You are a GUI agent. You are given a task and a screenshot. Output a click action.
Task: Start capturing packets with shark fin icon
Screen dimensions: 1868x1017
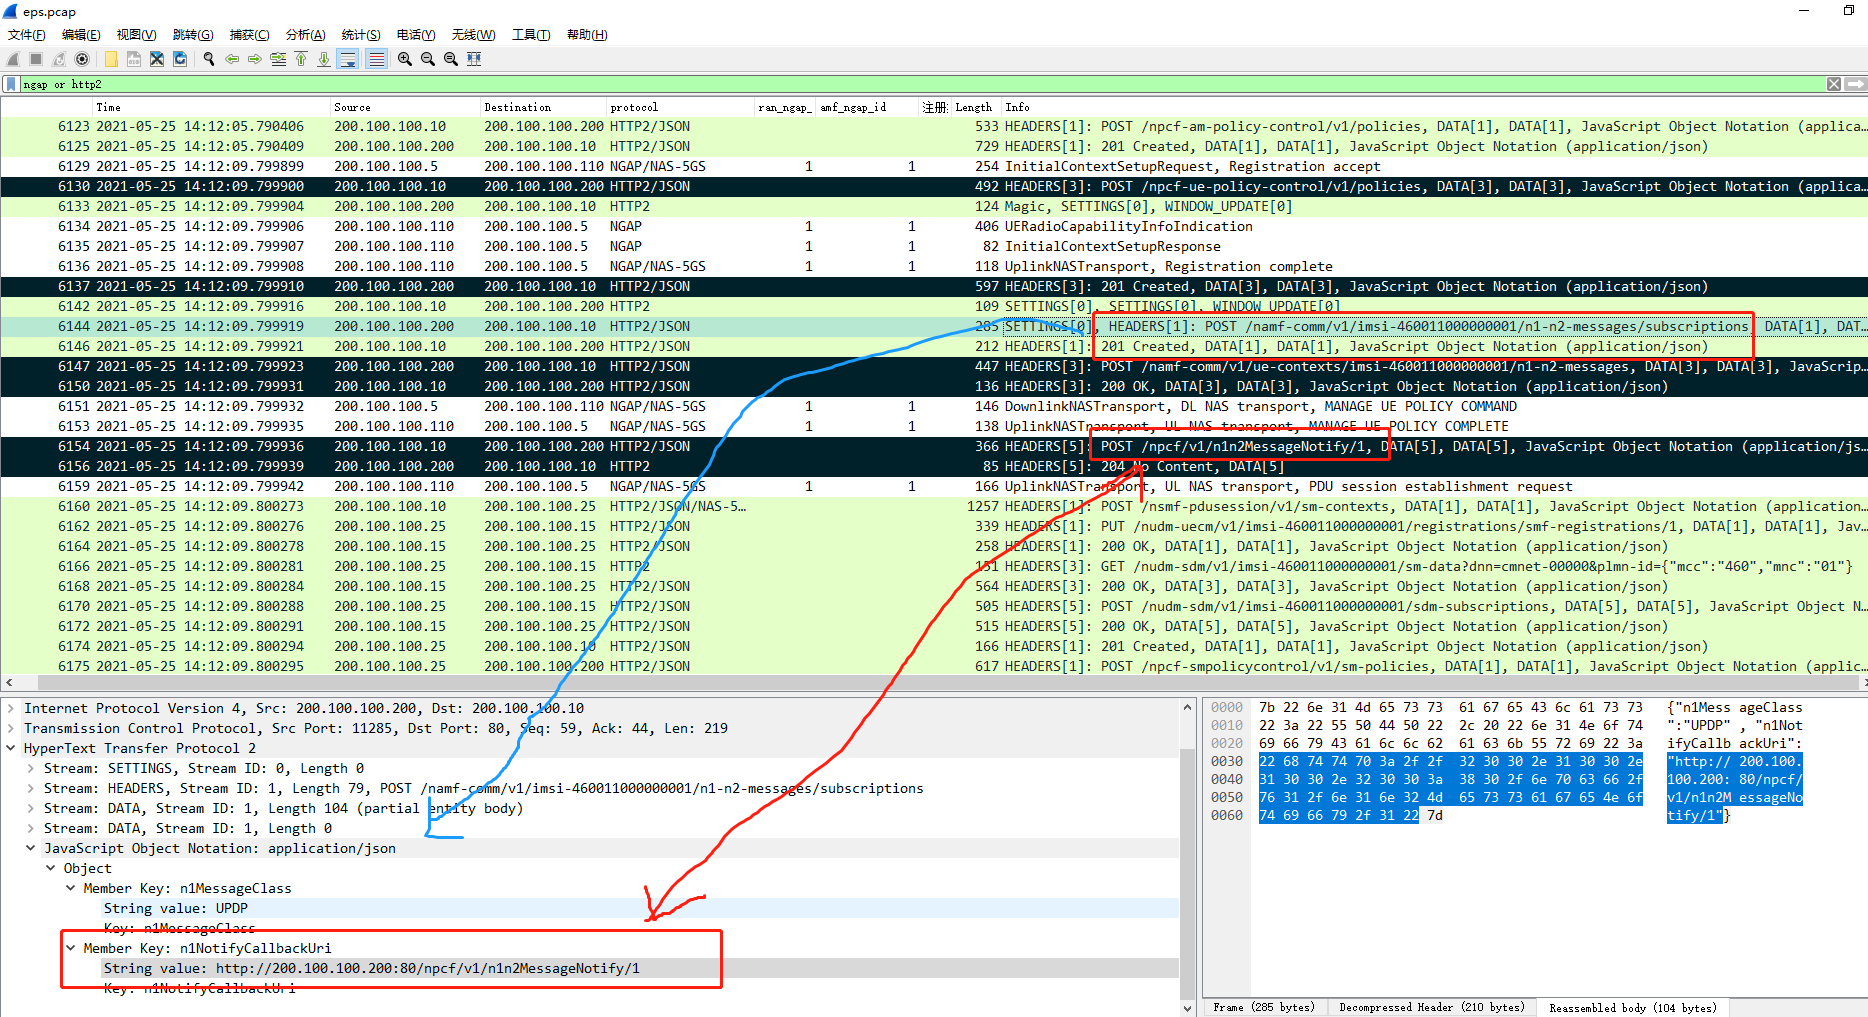pyautogui.click(x=13, y=59)
